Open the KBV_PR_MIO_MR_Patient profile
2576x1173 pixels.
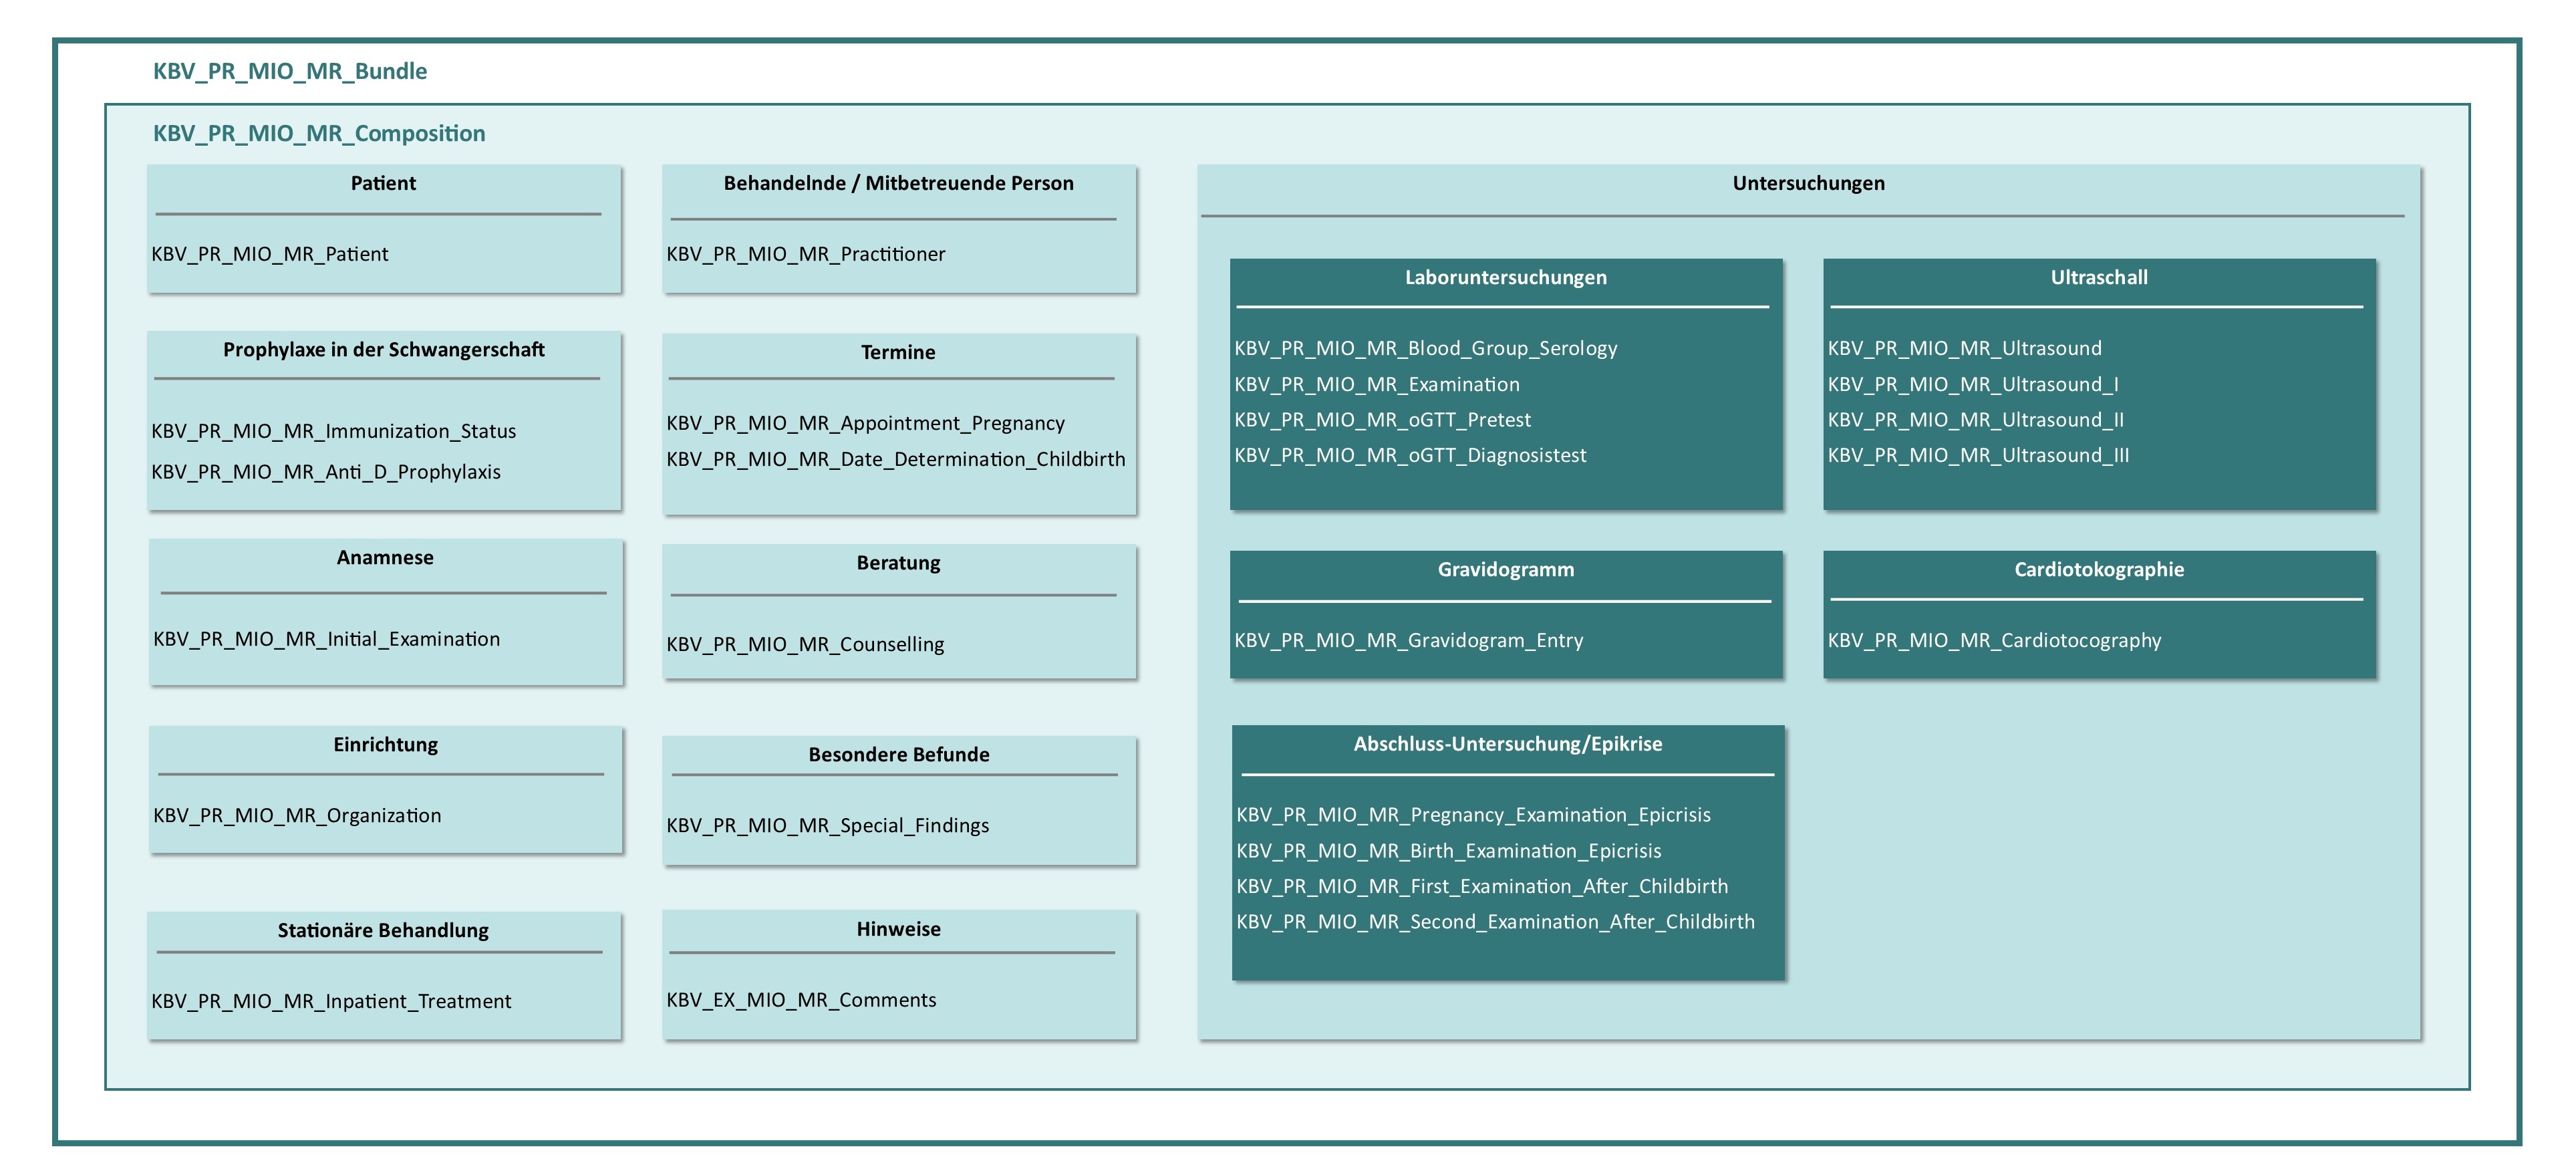pyautogui.click(x=269, y=254)
